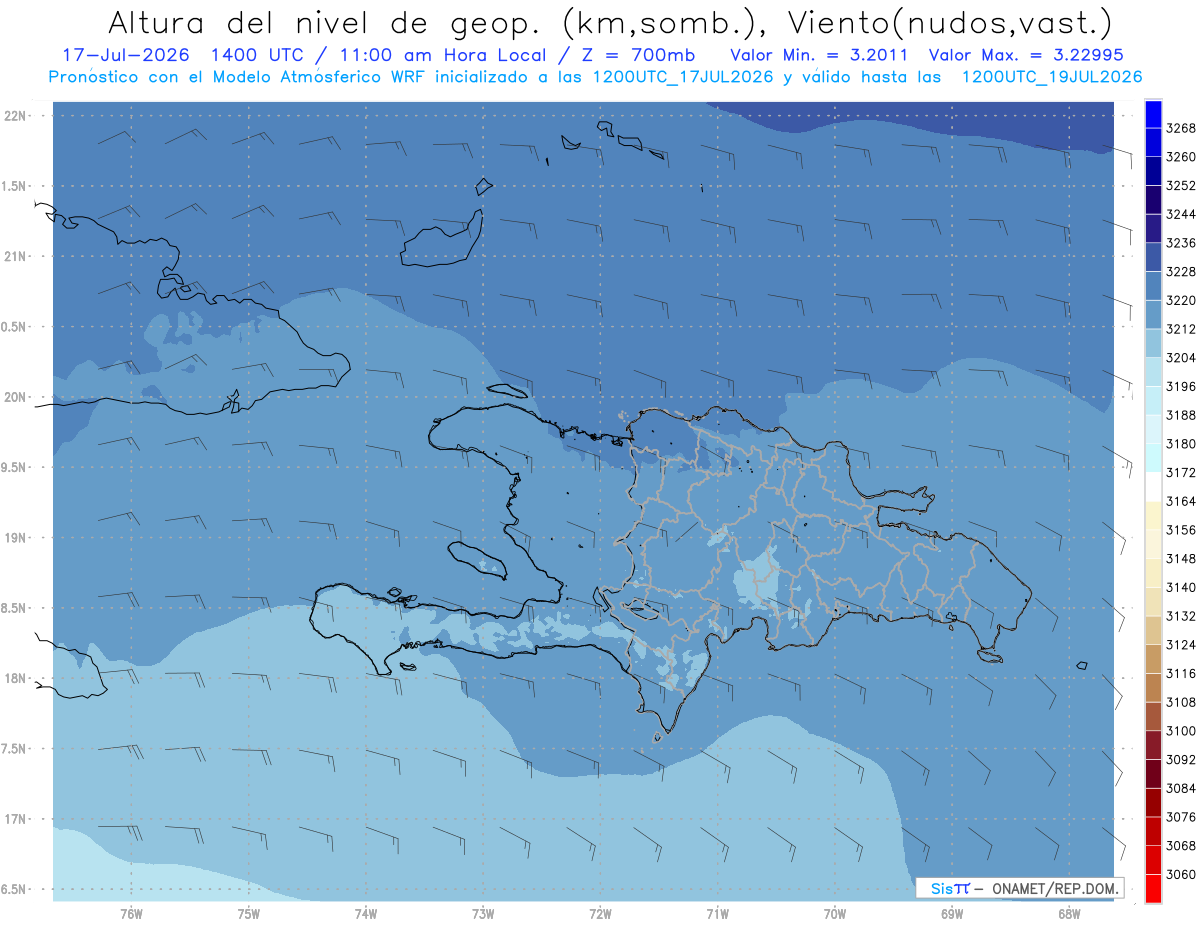Click the '68W' longitude axis label
Screen dimensions: 1200x927
tap(1069, 913)
